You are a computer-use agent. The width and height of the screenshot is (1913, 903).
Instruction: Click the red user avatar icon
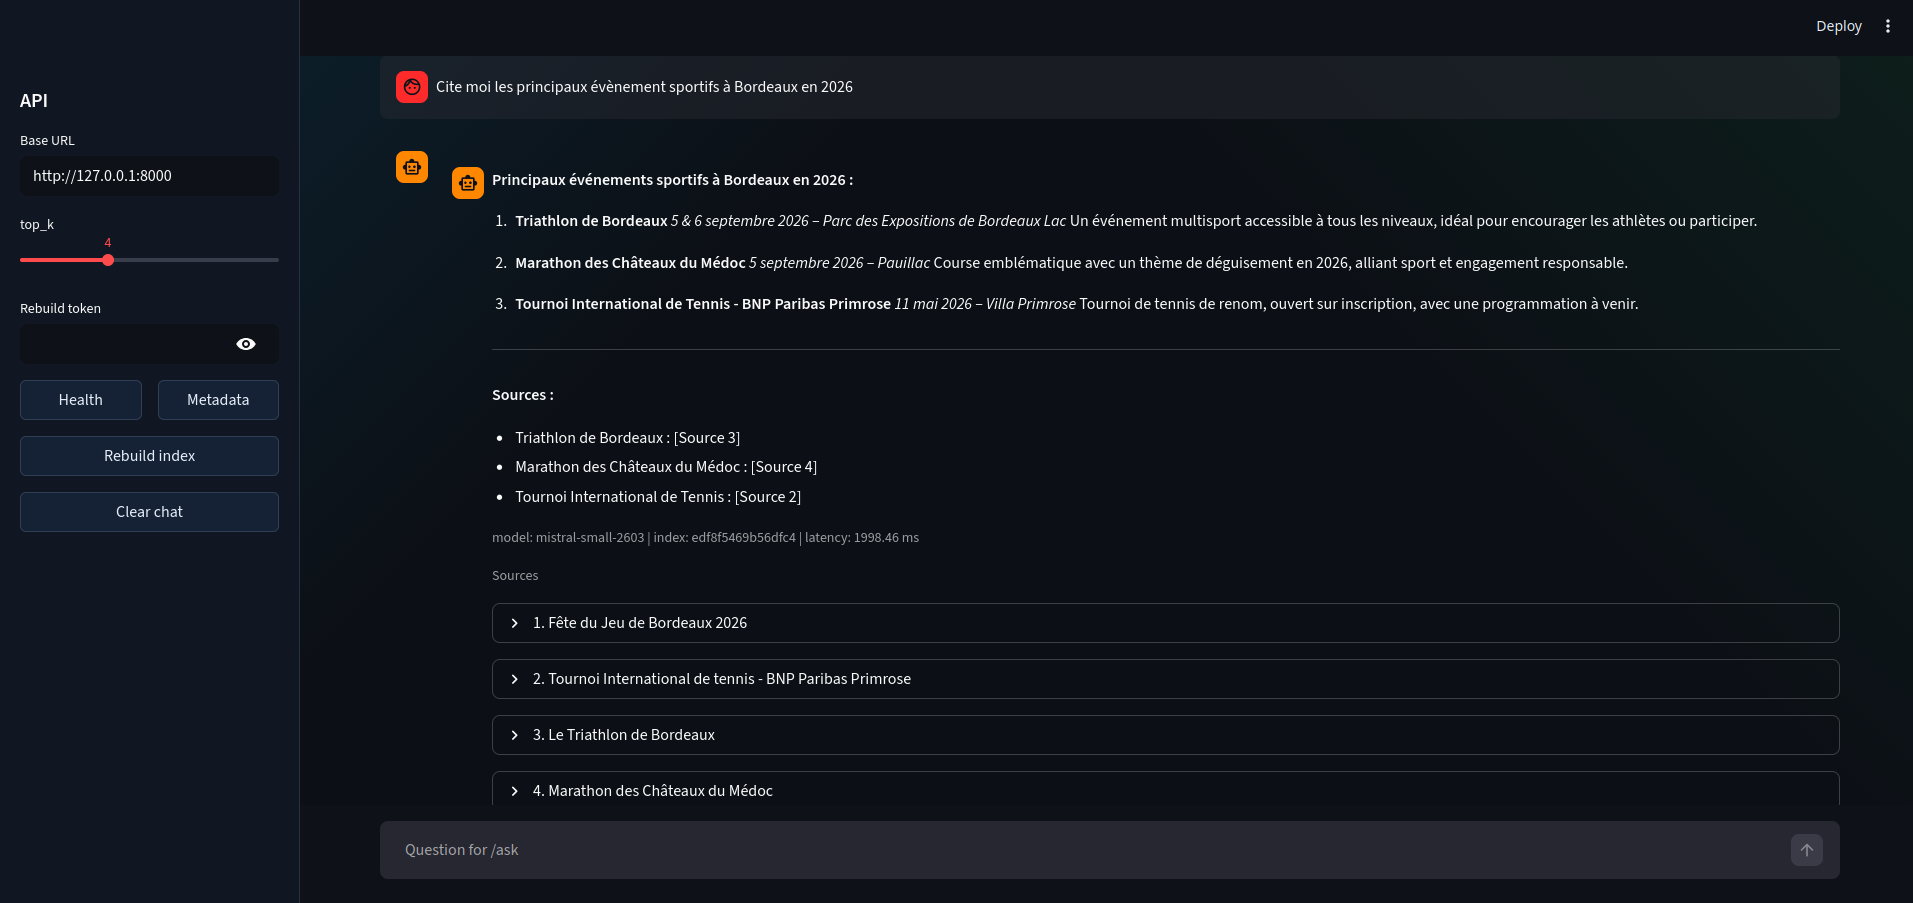(412, 87)
